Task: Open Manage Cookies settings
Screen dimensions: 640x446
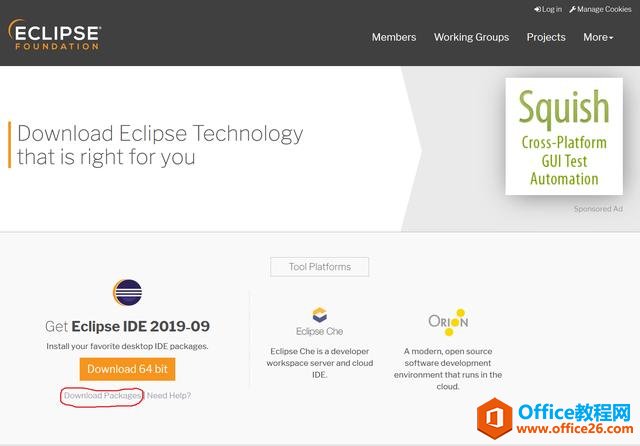Action: pos(600,9)
